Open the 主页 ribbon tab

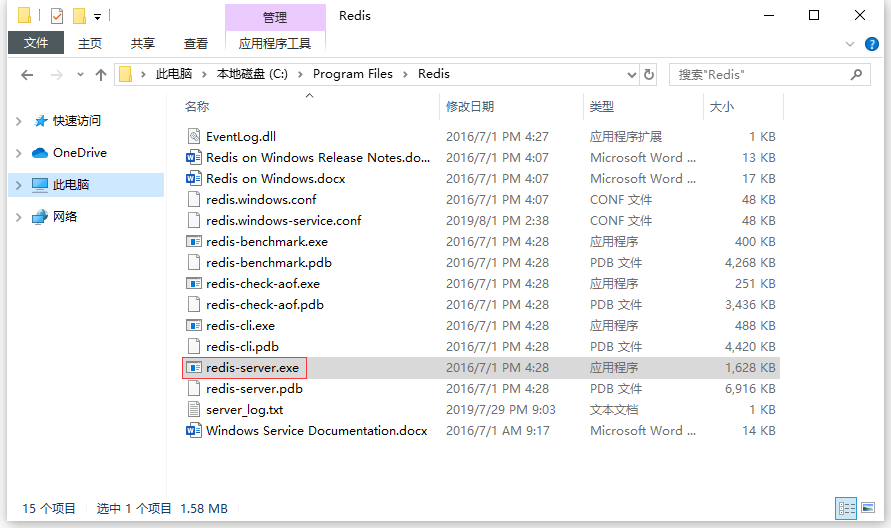(x=90, y=43)
